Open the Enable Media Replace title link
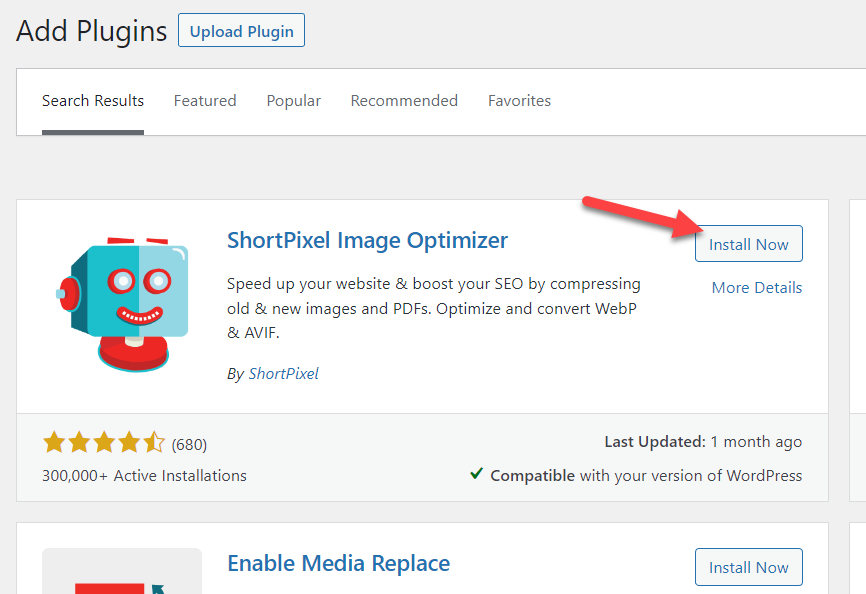 [339, 564]
